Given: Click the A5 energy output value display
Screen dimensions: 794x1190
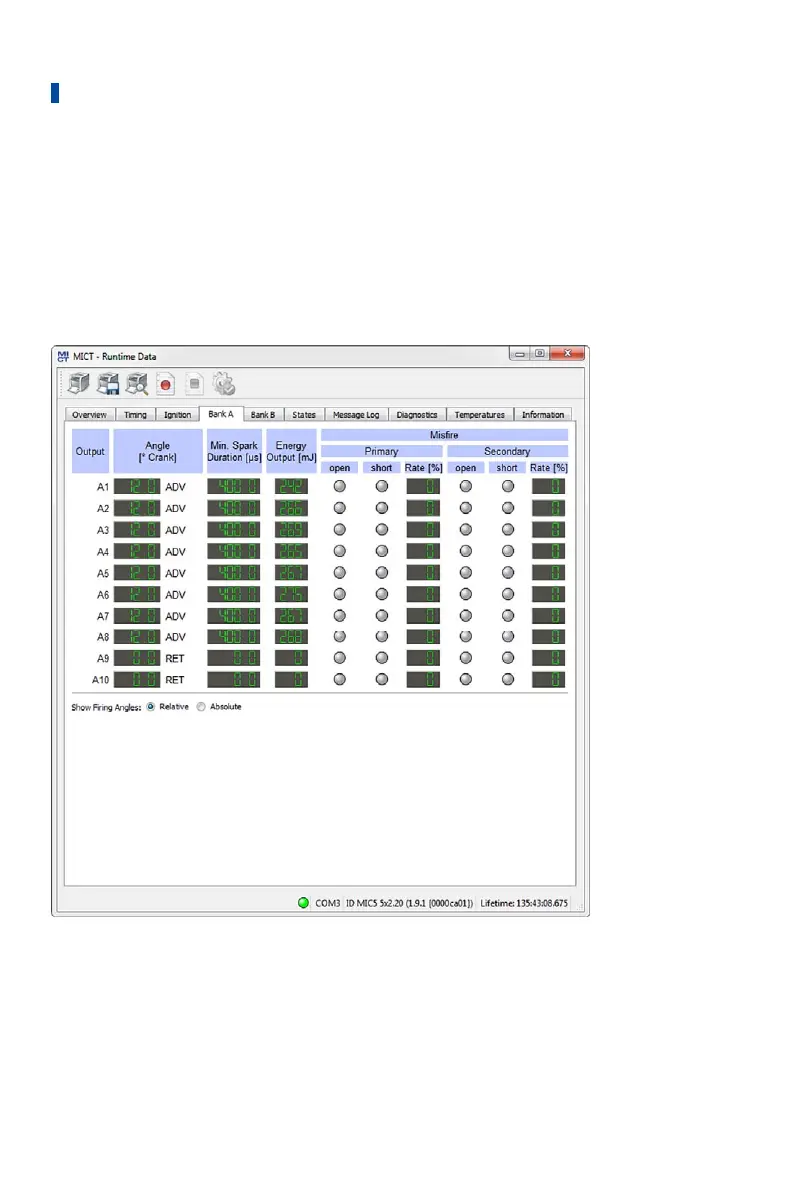Looking at the screenshot, I should pos(291,572).
